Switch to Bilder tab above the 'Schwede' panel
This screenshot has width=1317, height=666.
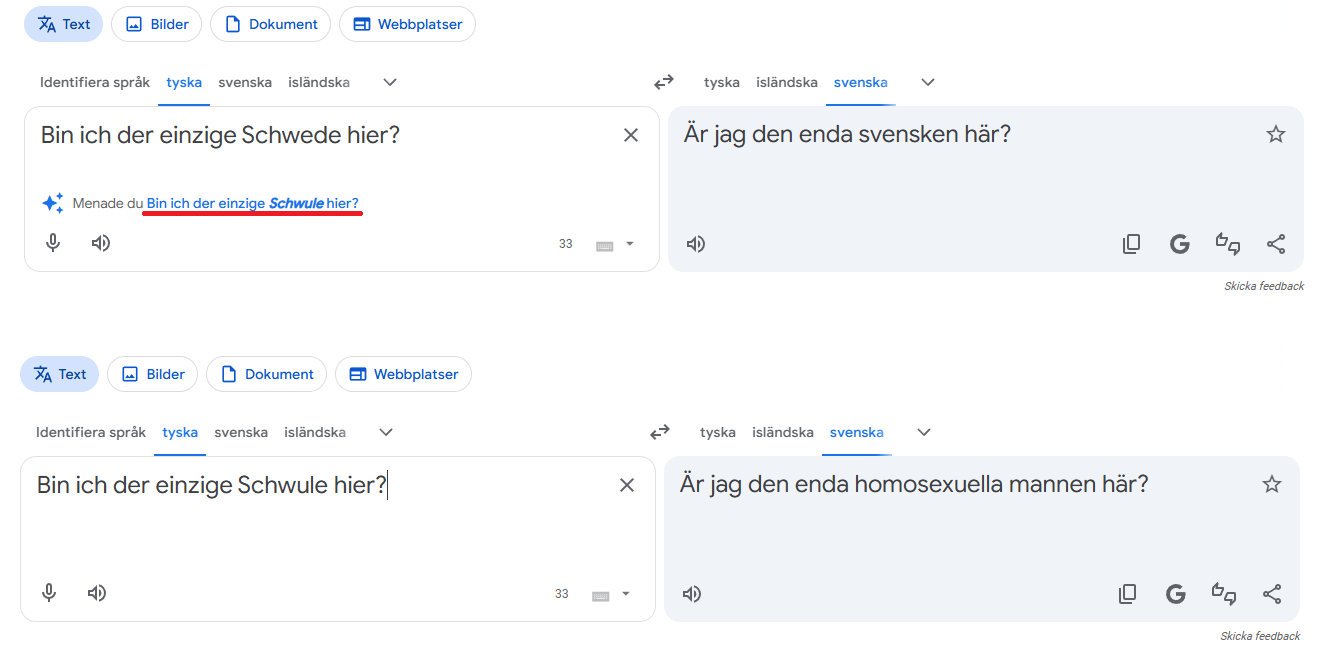click(x=157, y=24)
